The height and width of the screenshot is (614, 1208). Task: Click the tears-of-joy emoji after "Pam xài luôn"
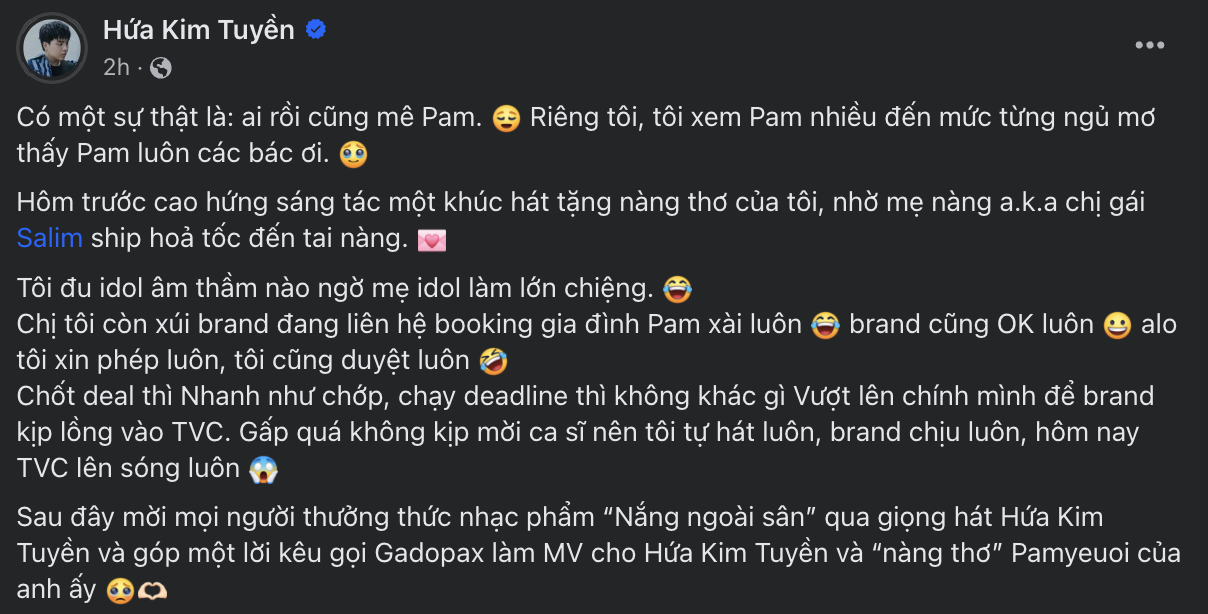[x=825, y=326]
